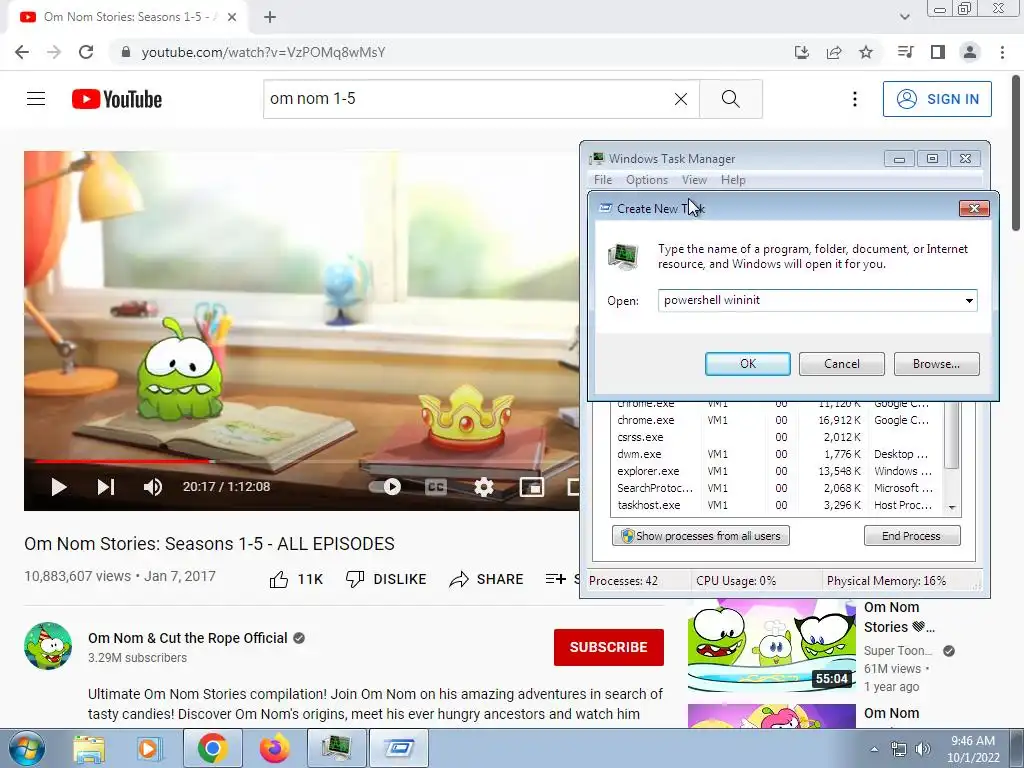This screenshot has height=768, width=1024.
Task: Open the player settings gear
Action: [483, 487]
